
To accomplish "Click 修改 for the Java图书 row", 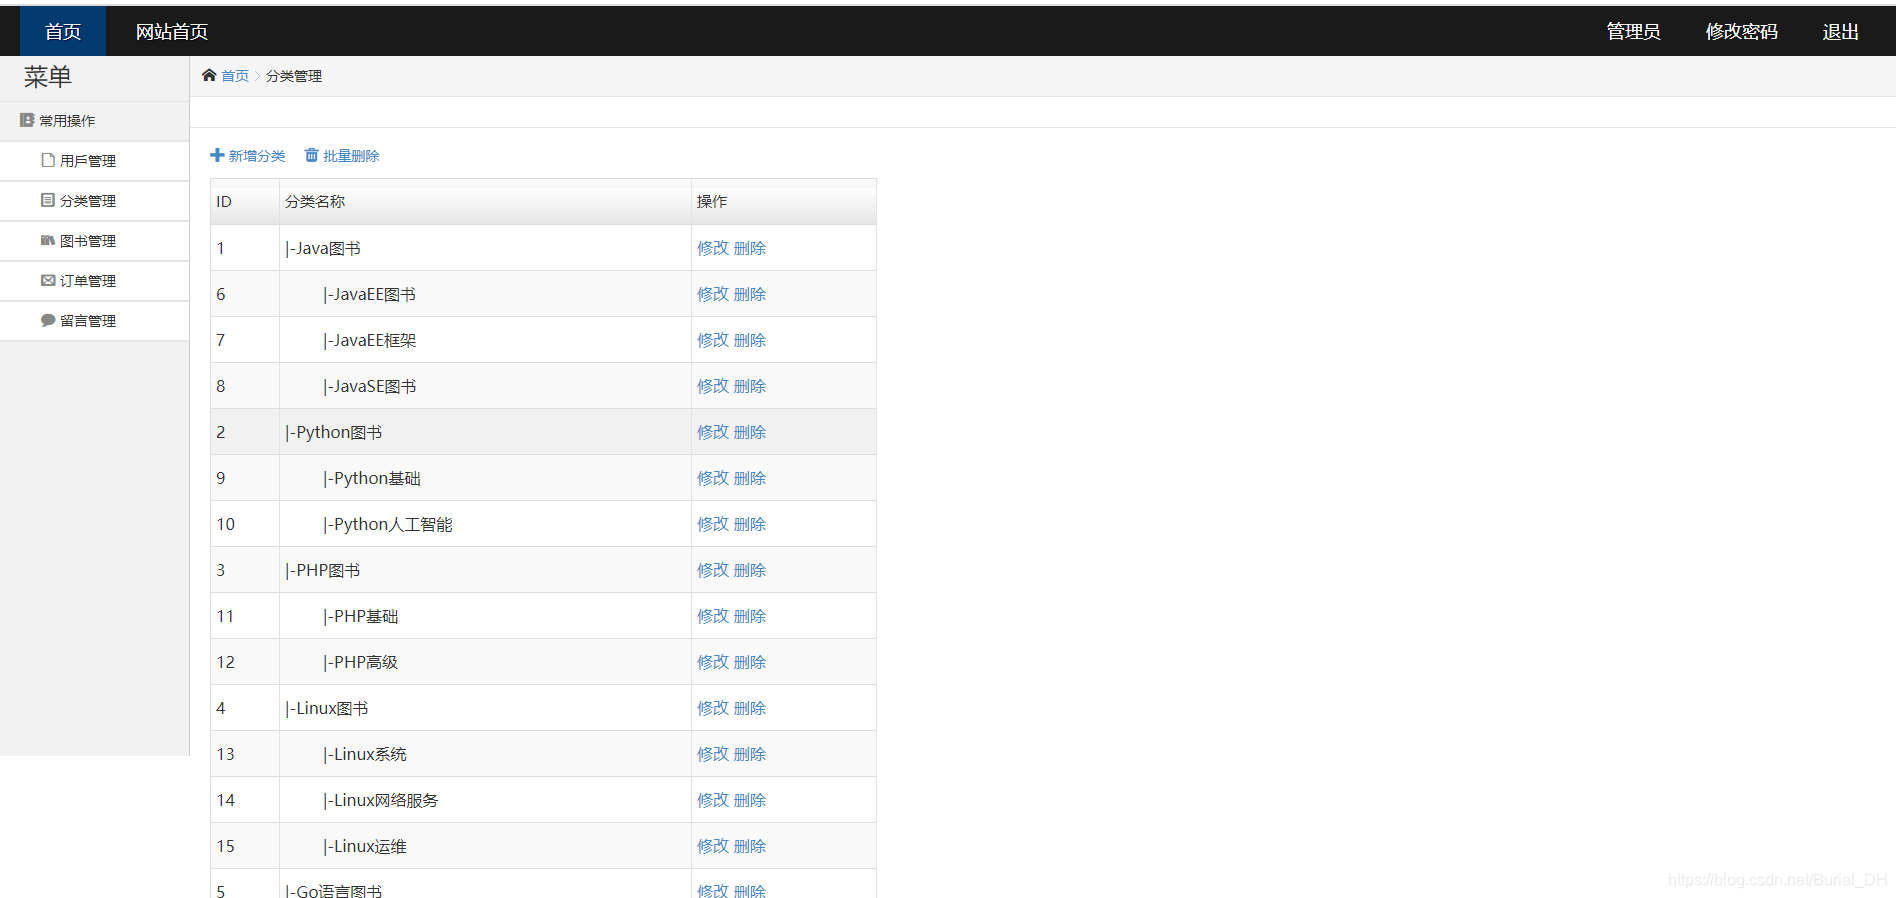I will click(713, 248).
